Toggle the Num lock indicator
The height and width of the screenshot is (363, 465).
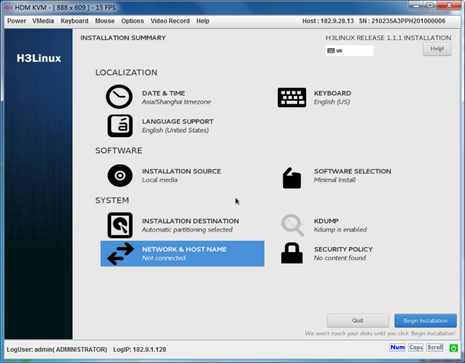tap(397, 347)
